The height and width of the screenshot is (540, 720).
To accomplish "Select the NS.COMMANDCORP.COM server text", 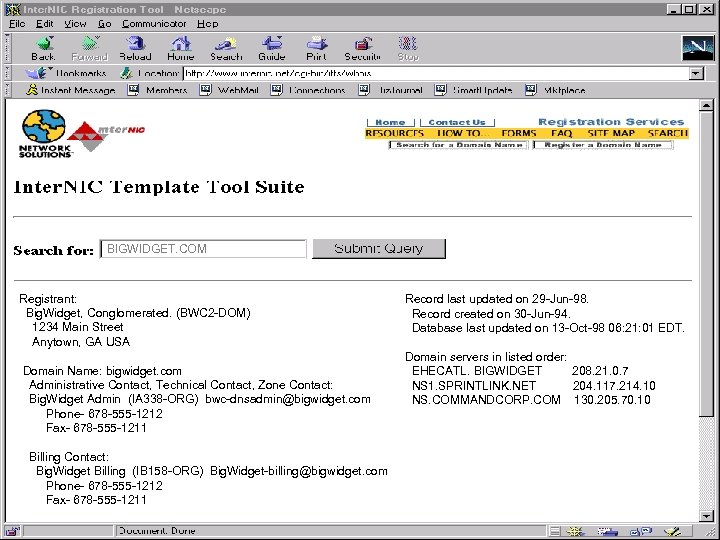I will tap(486, 399).
